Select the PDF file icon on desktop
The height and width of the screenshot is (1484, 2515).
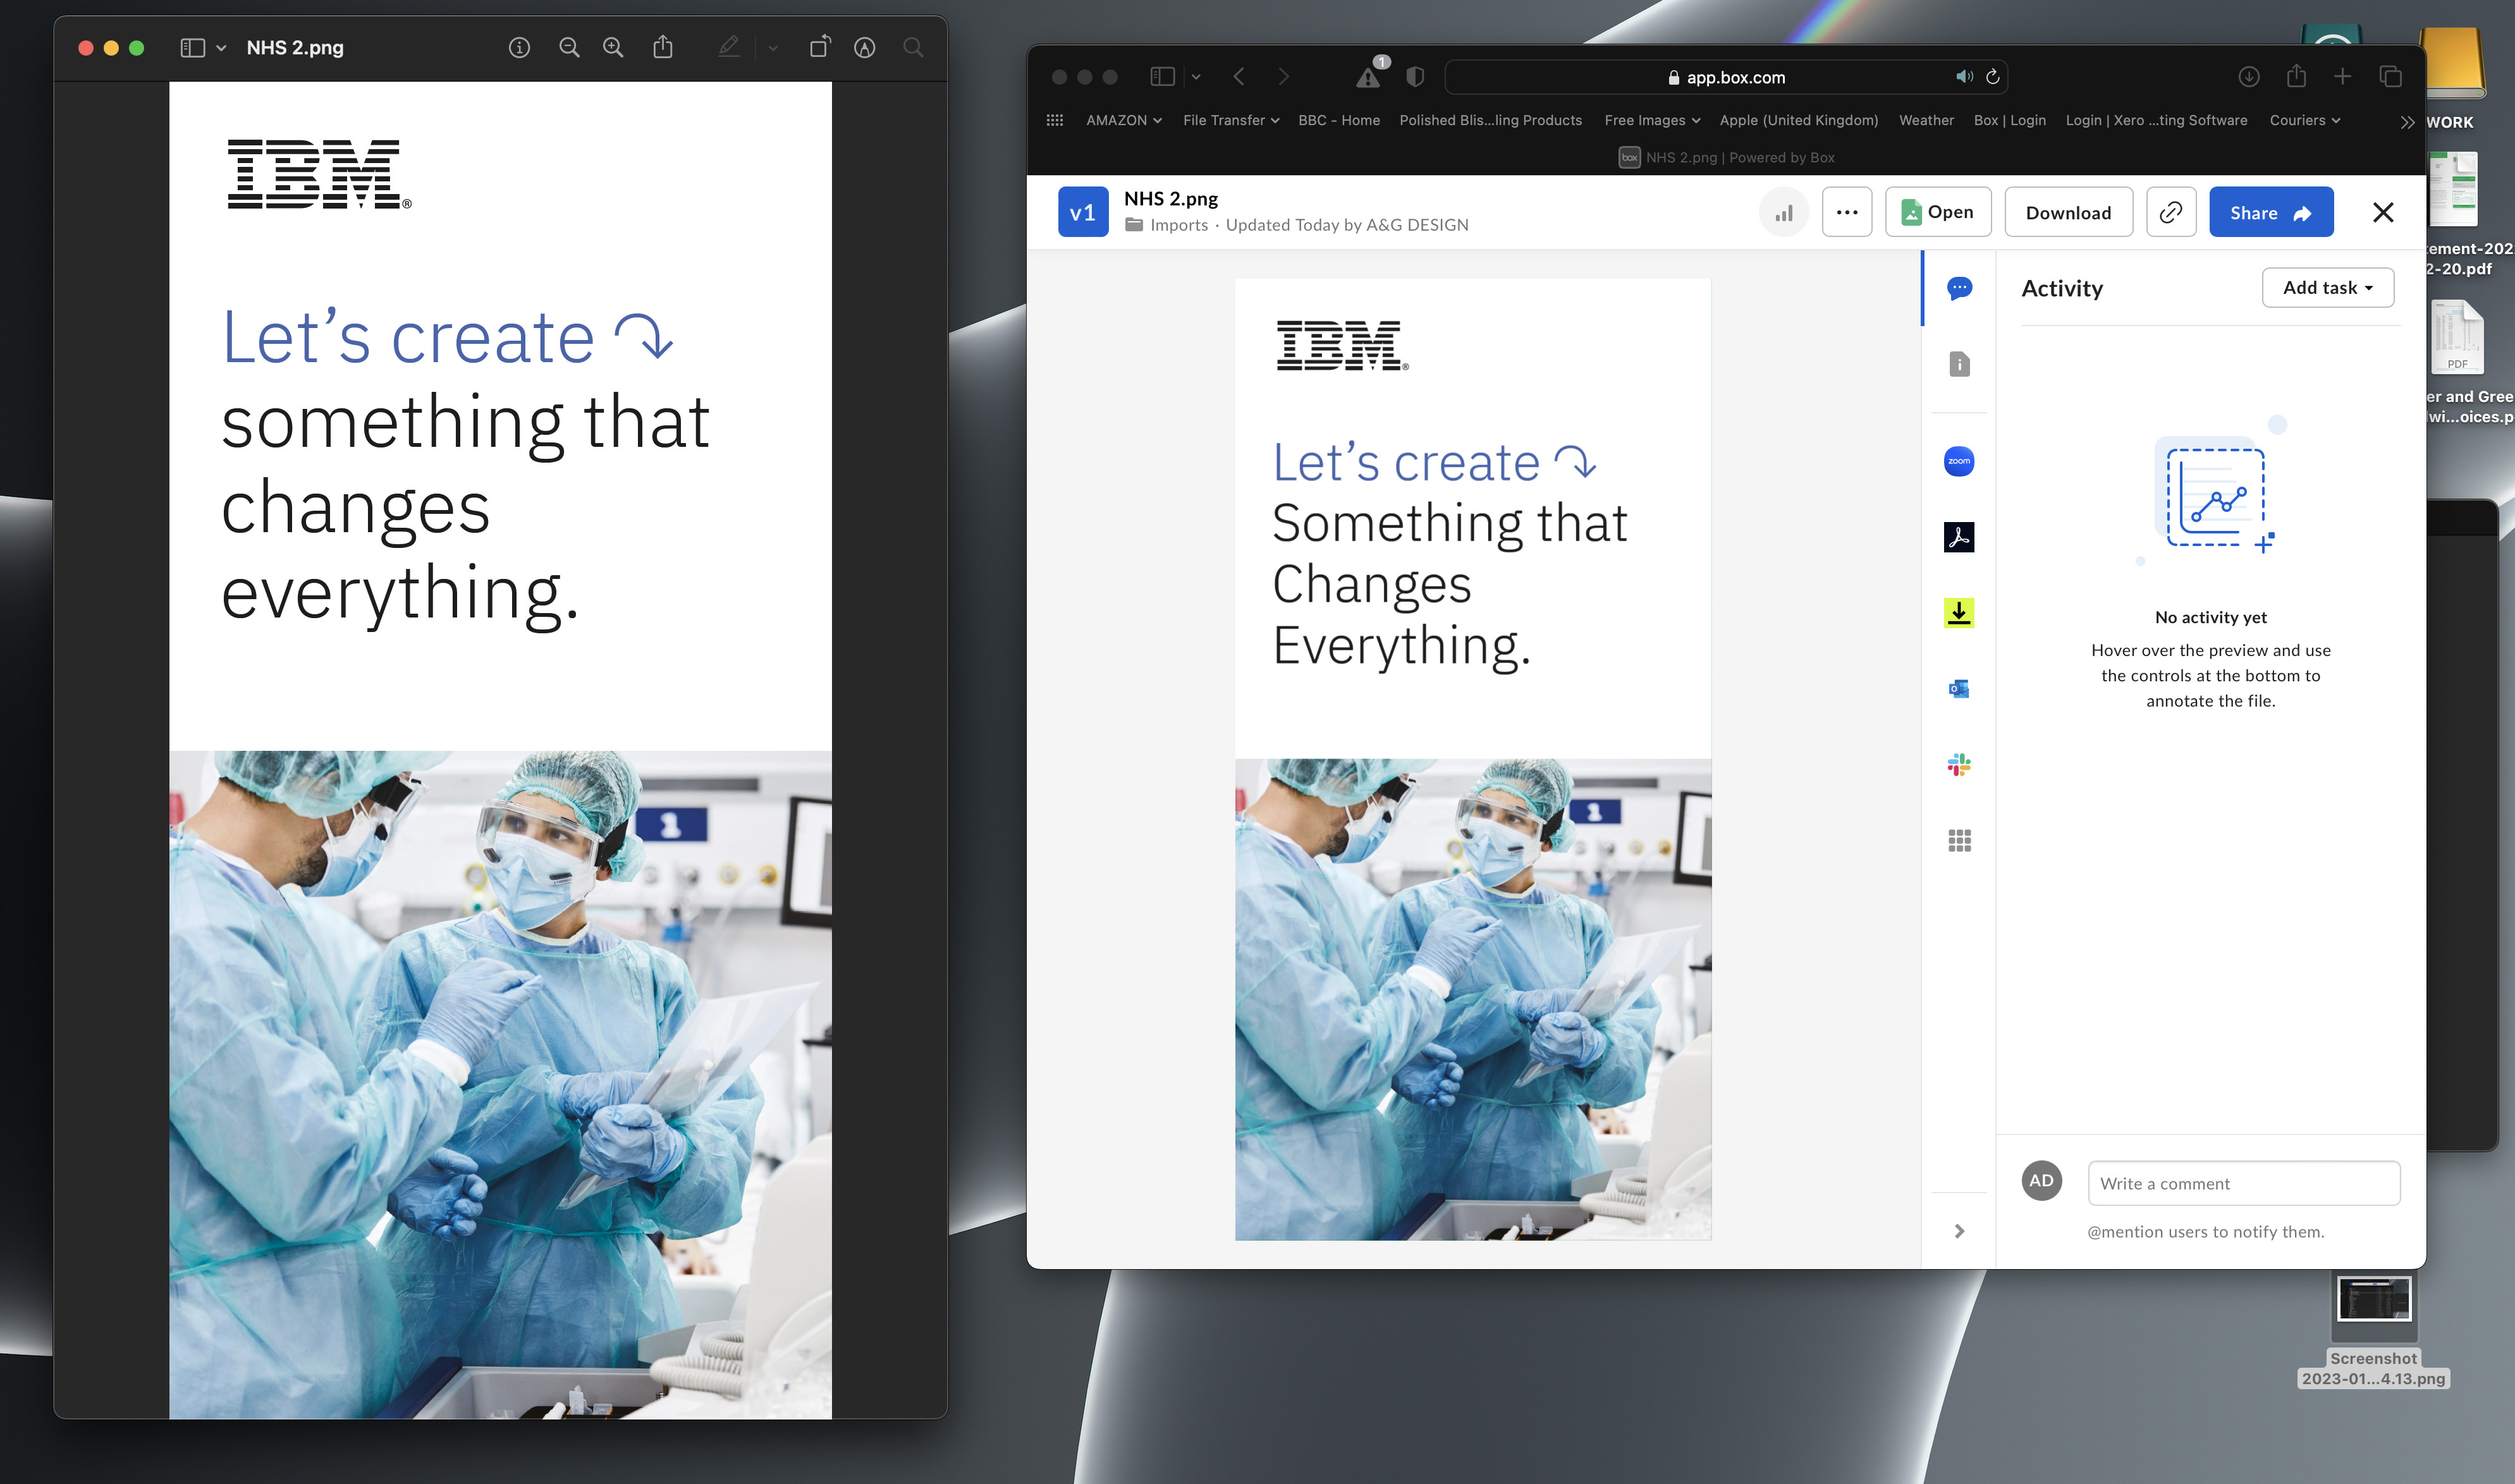tap(2458, 337)
